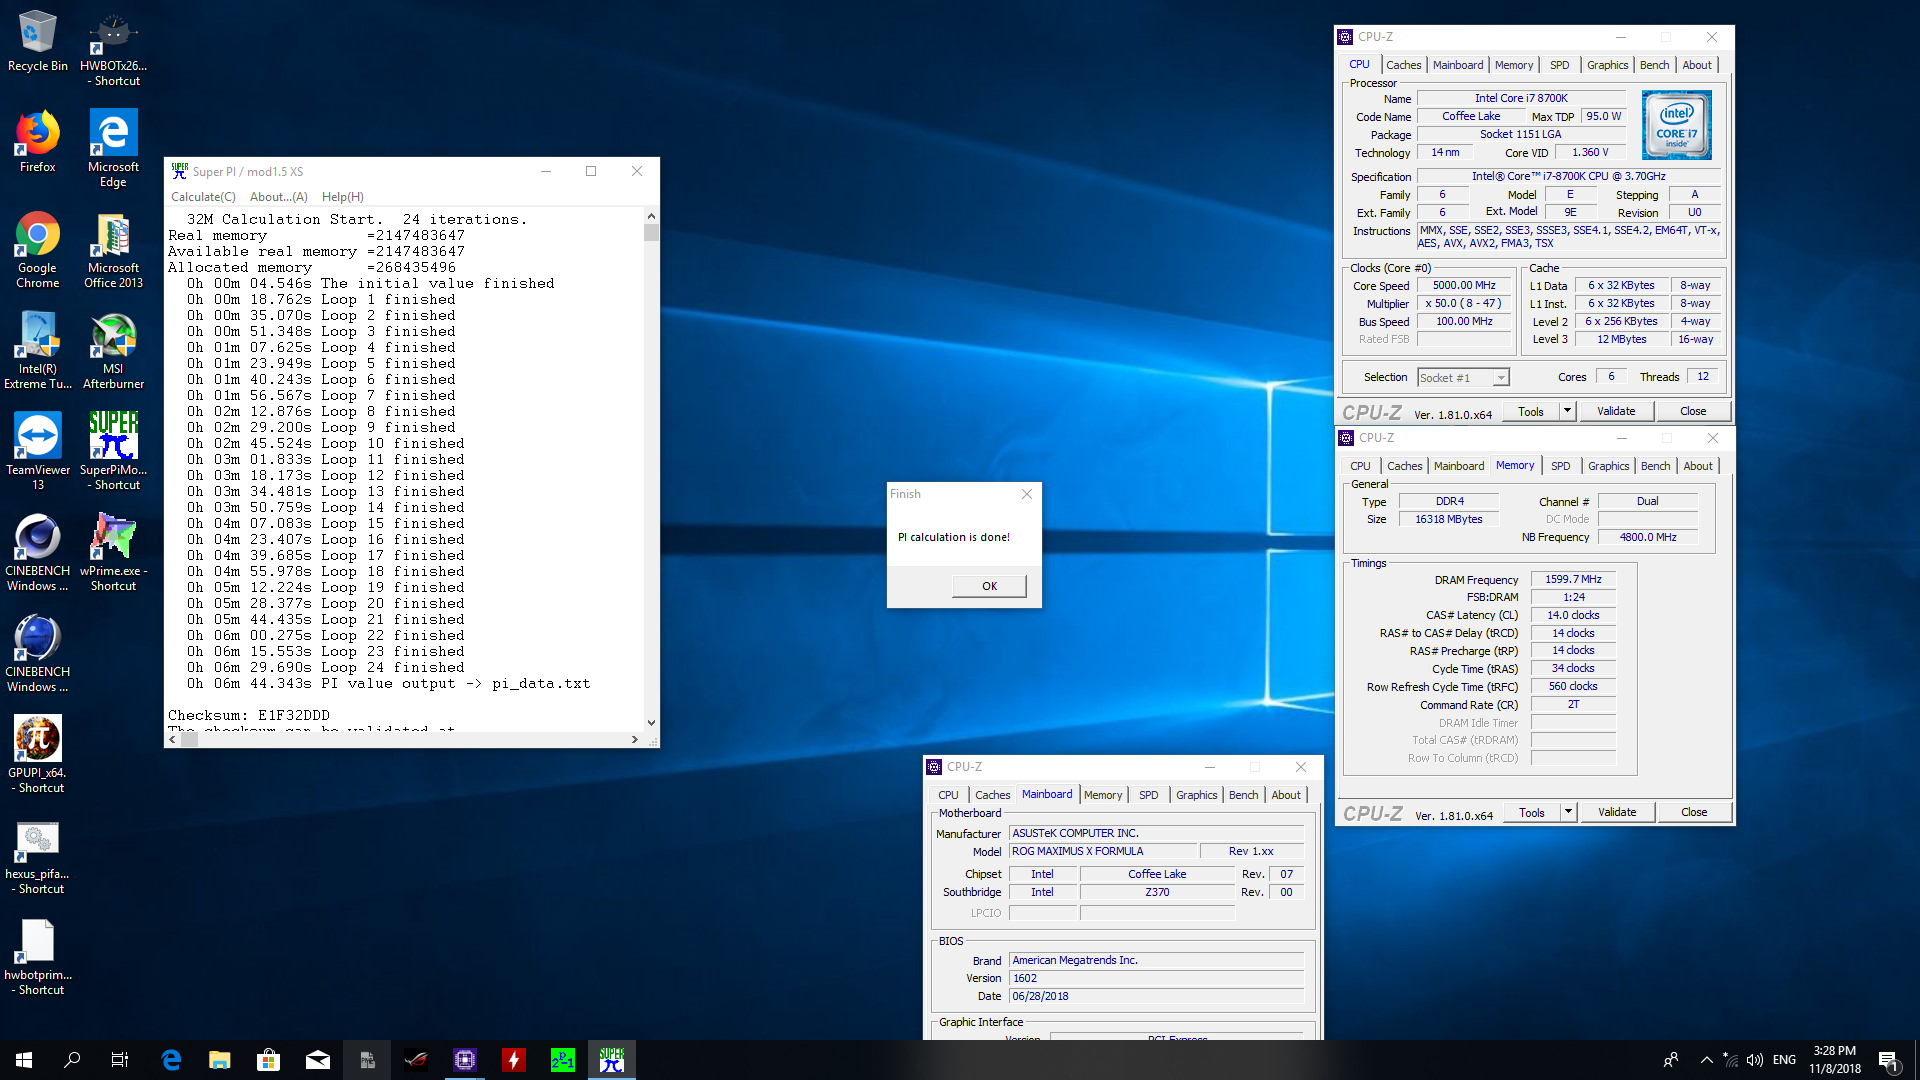Open Task View on the taskbar
The image size is (1920, 1080).
120,1060
